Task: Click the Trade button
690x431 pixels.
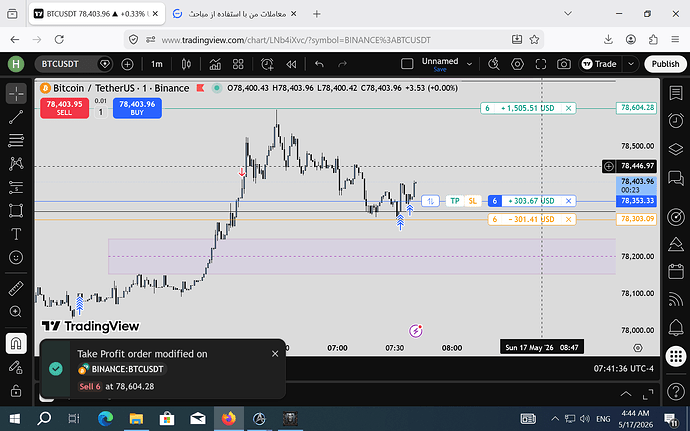Action: coord(600,64)
